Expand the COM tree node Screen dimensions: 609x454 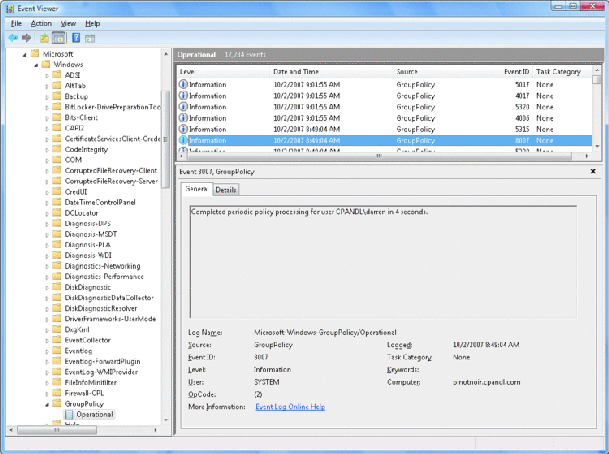click(47, 160)
